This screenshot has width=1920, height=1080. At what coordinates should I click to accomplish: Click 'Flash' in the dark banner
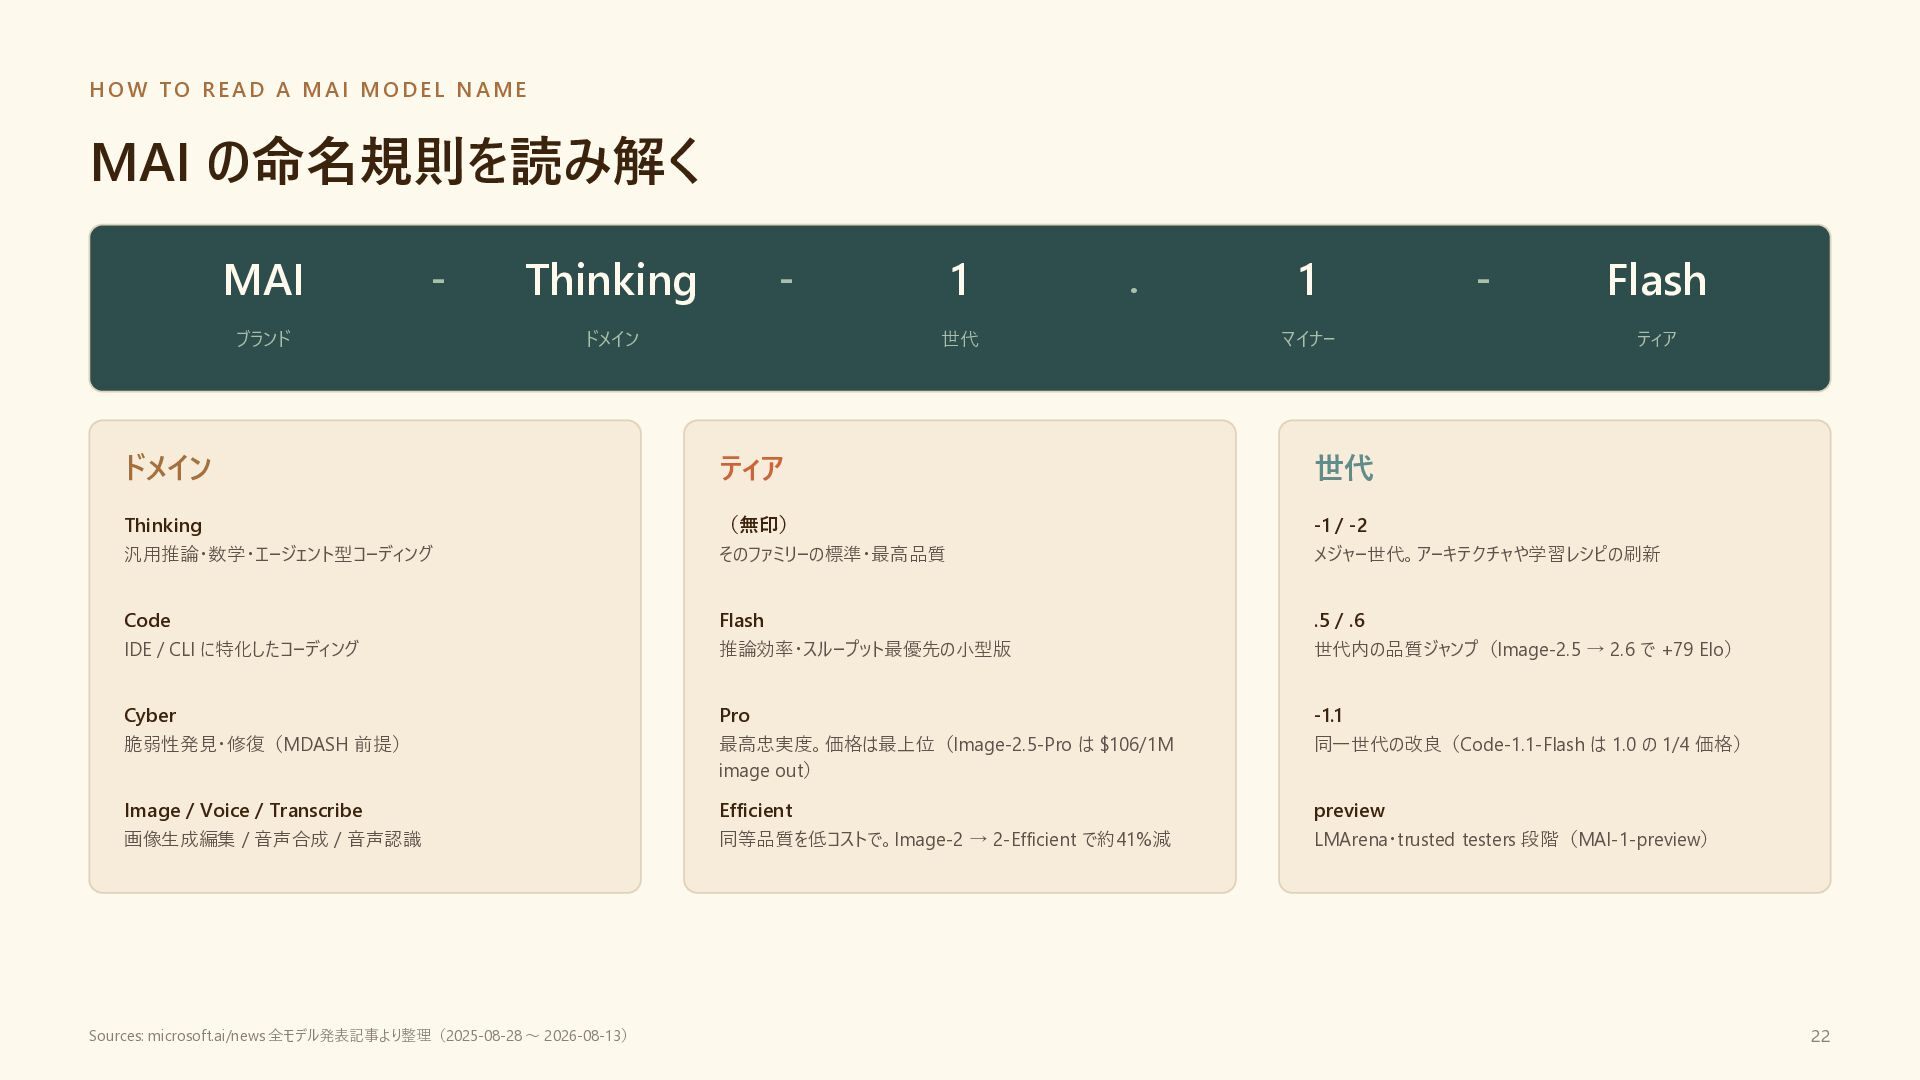pos(1656,279)
